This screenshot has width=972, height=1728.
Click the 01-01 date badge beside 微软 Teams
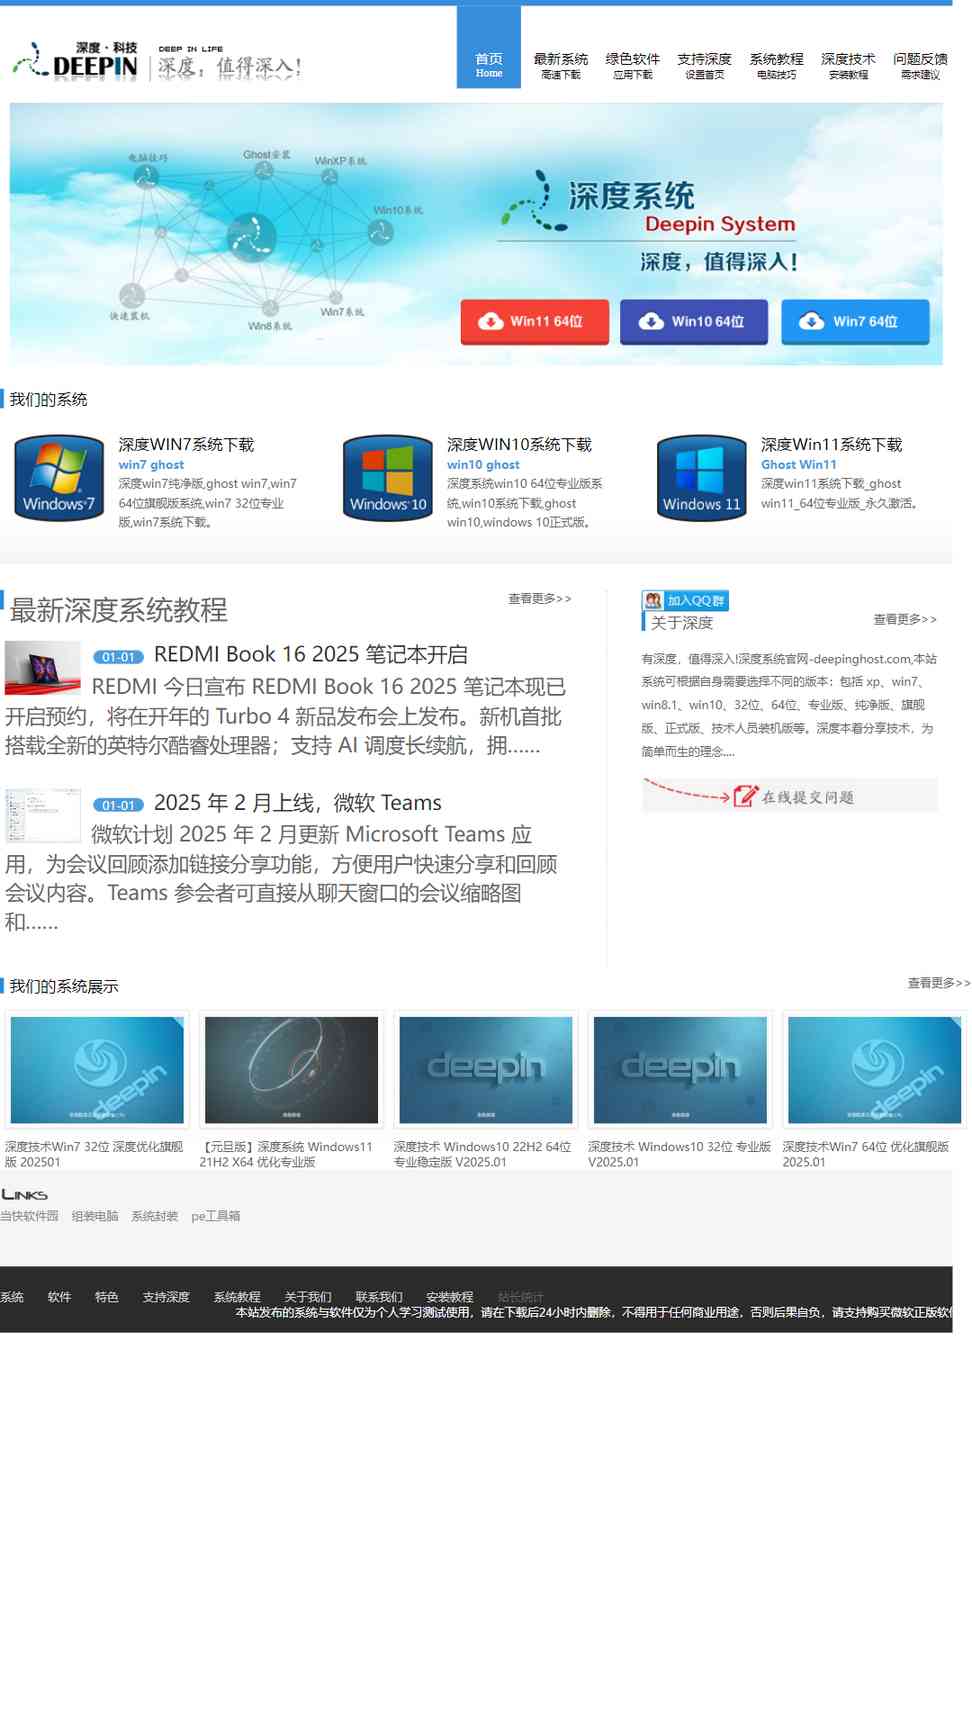click(x=119, y=805)
